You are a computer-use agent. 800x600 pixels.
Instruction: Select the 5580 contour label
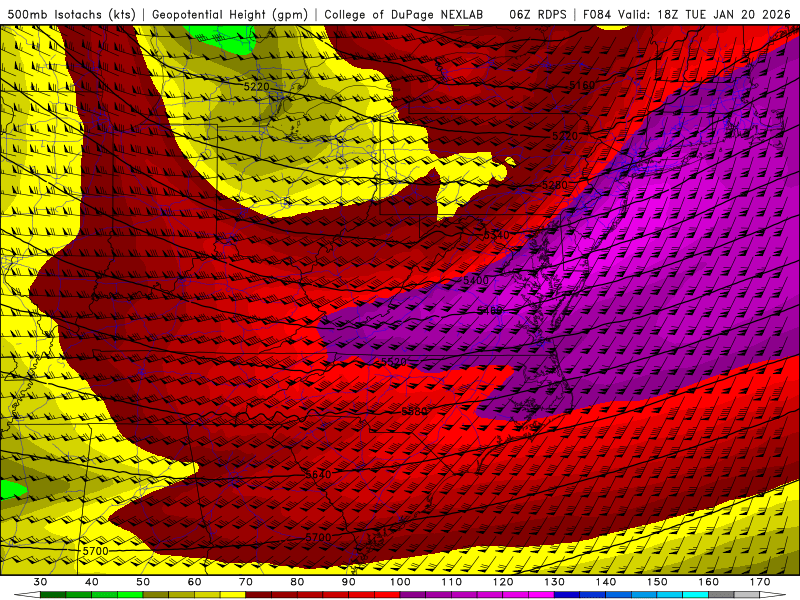(414, 411)
